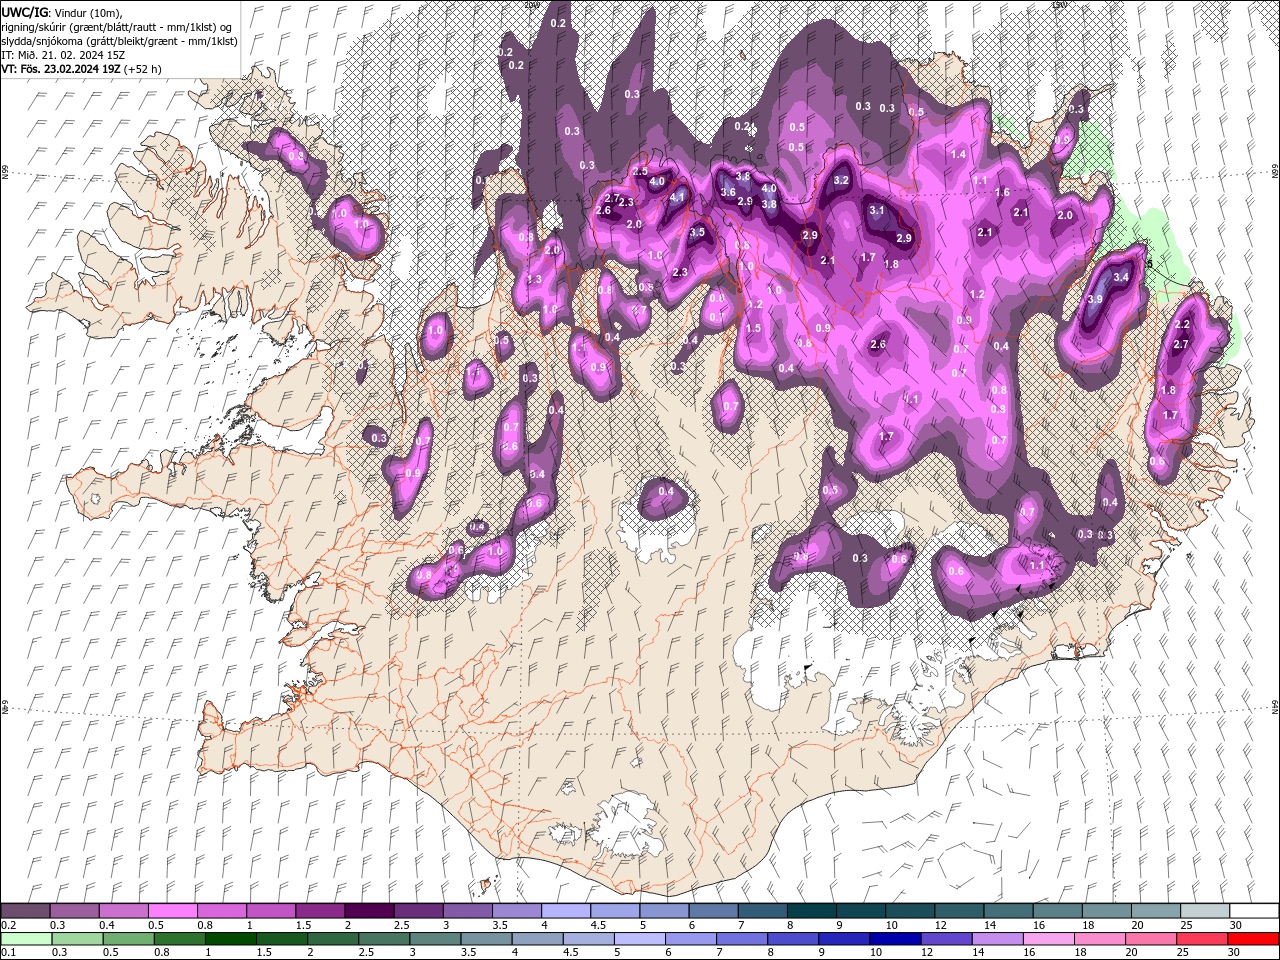Screen dimensions: 1280x960
Task: Select the pink 0.5 mm snowfall legend swatch
Action: [x=172, y=911]
